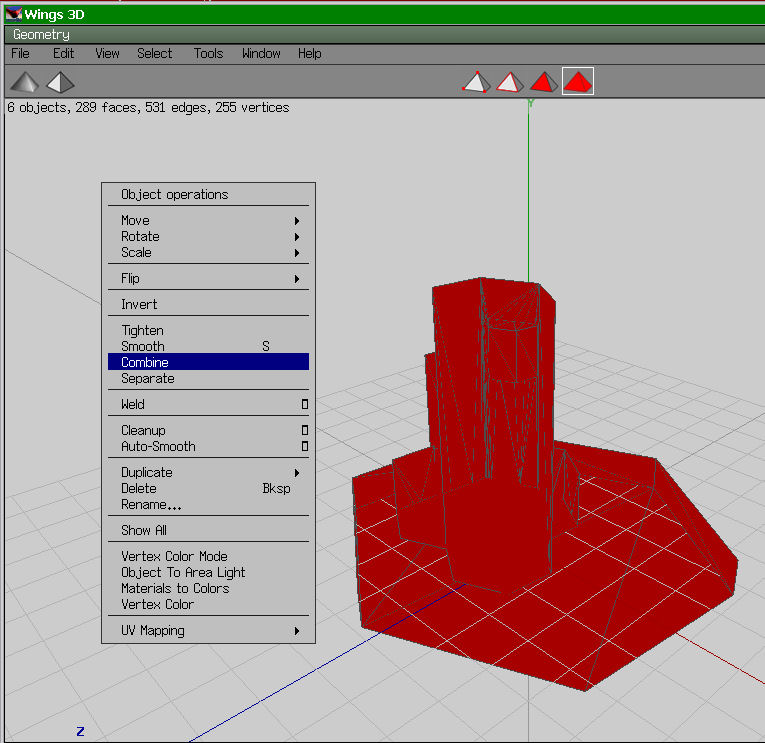Open Weld options box
The image size is (765, 743).
(x=304, y=405)
